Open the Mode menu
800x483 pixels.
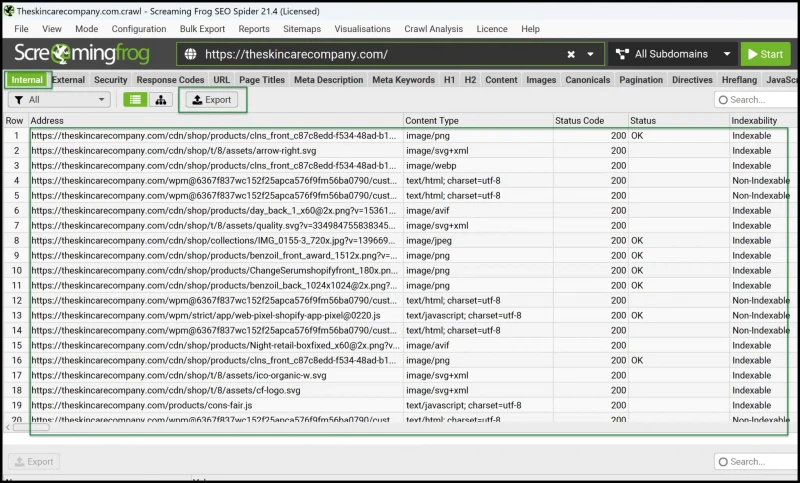(x=86, y=29)
